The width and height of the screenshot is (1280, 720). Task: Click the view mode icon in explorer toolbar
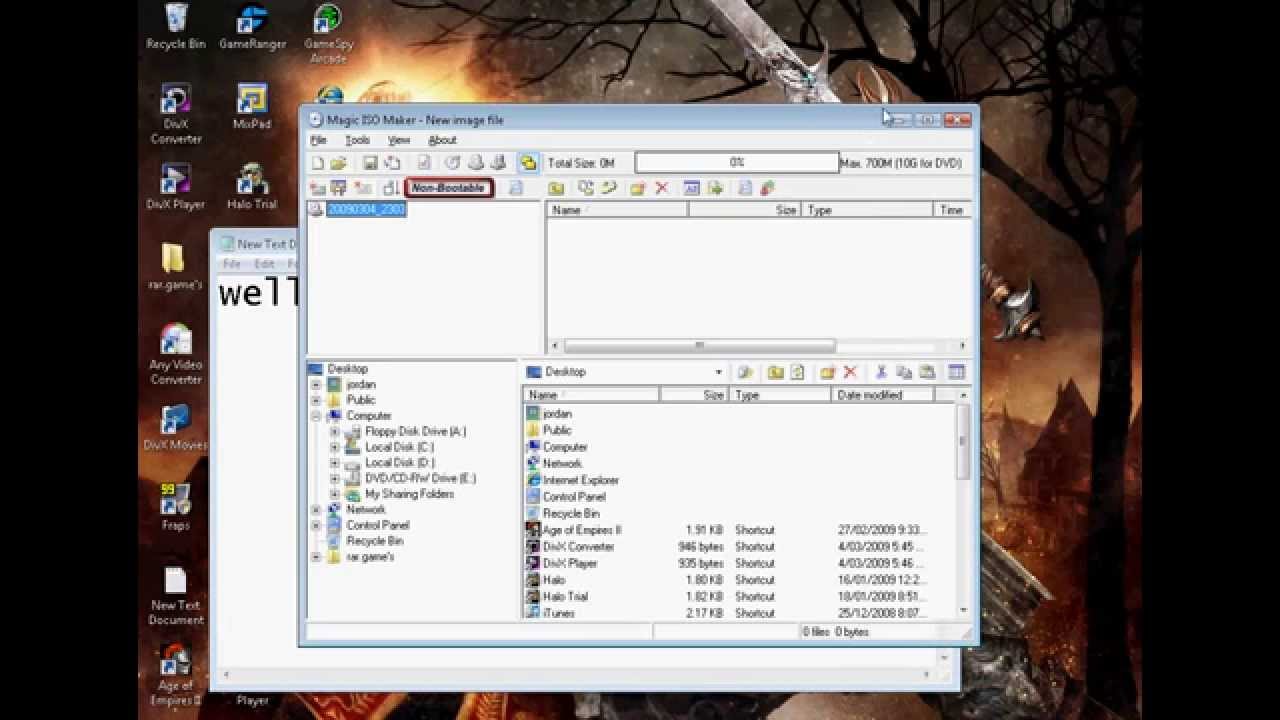[957, 372]
